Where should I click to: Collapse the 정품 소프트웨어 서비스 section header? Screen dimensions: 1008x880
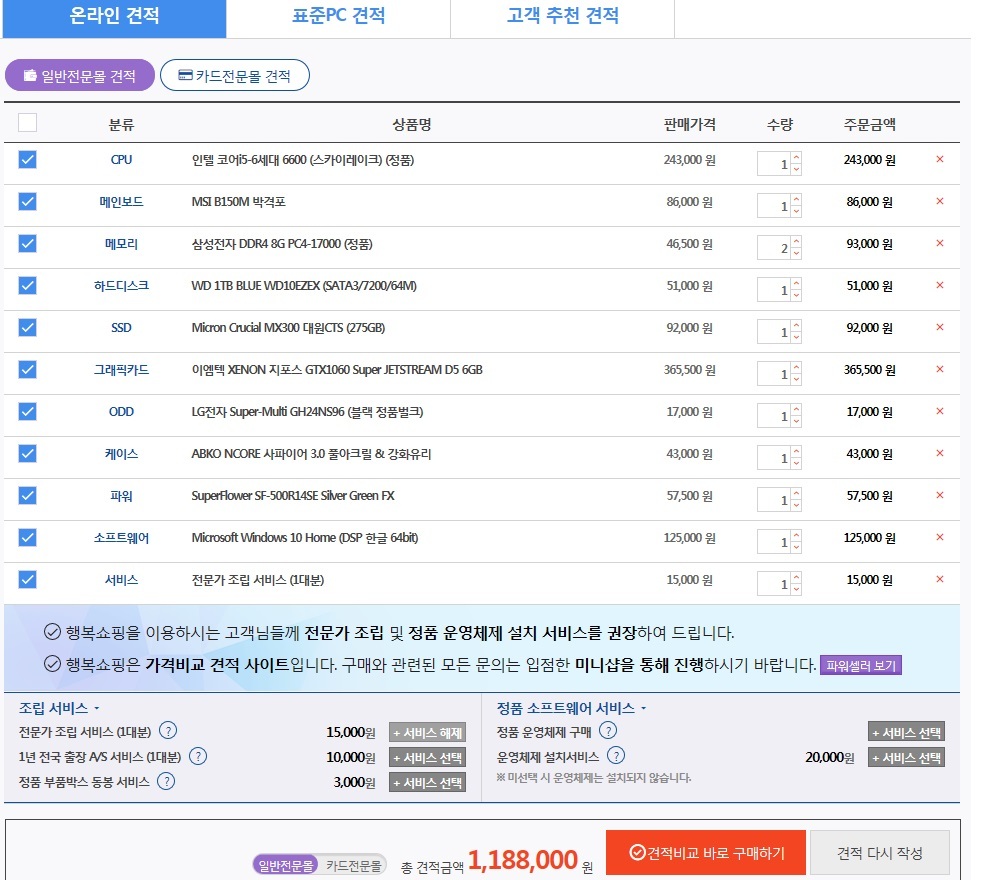coord(571,708)
